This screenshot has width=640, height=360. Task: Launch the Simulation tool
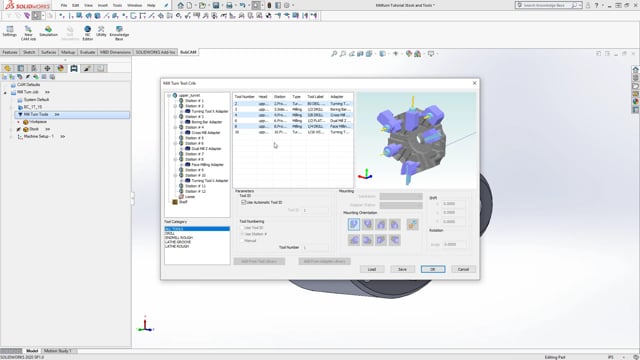tap(48, 31)
